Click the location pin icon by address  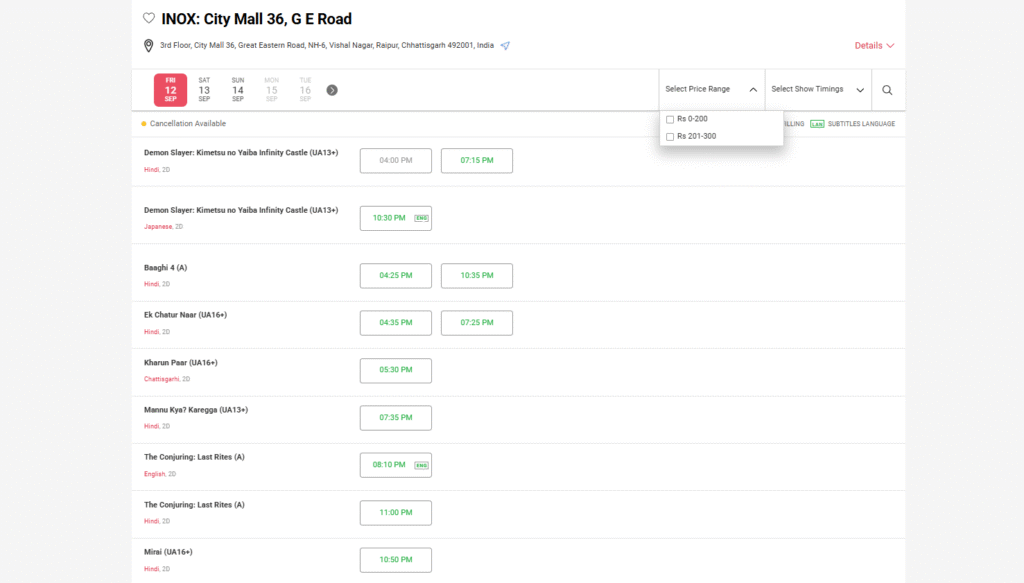point(149,46)
